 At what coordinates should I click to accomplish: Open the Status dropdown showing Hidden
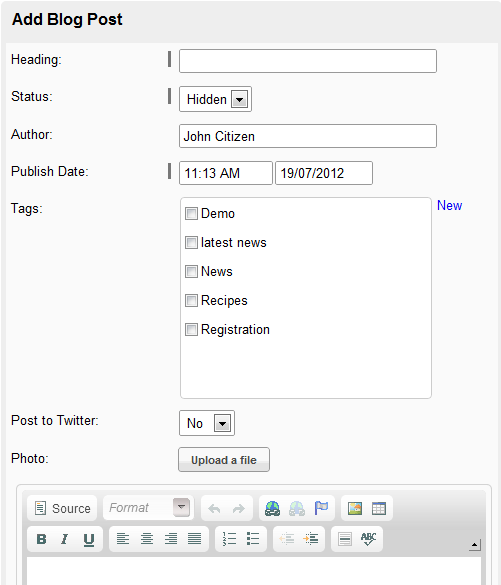(x=216, y=99)
